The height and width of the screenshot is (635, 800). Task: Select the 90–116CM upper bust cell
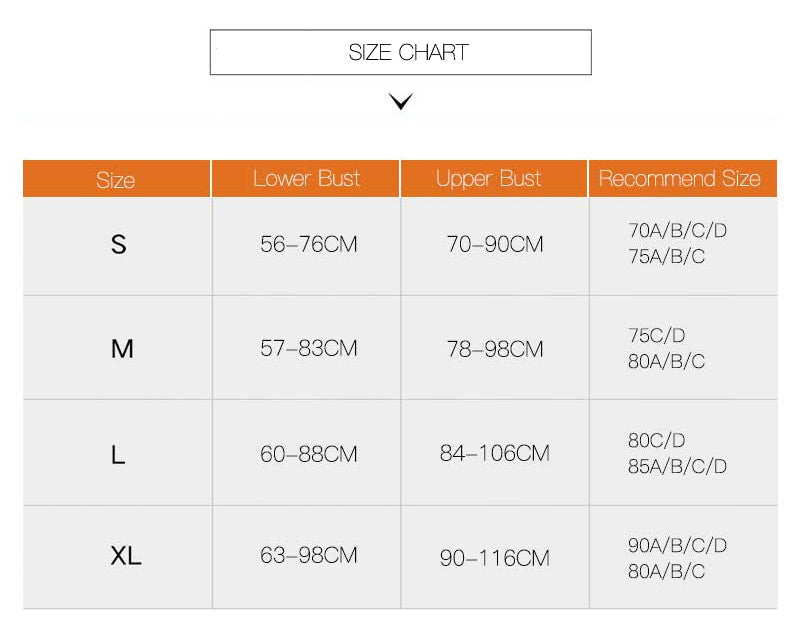pos(495,557)
